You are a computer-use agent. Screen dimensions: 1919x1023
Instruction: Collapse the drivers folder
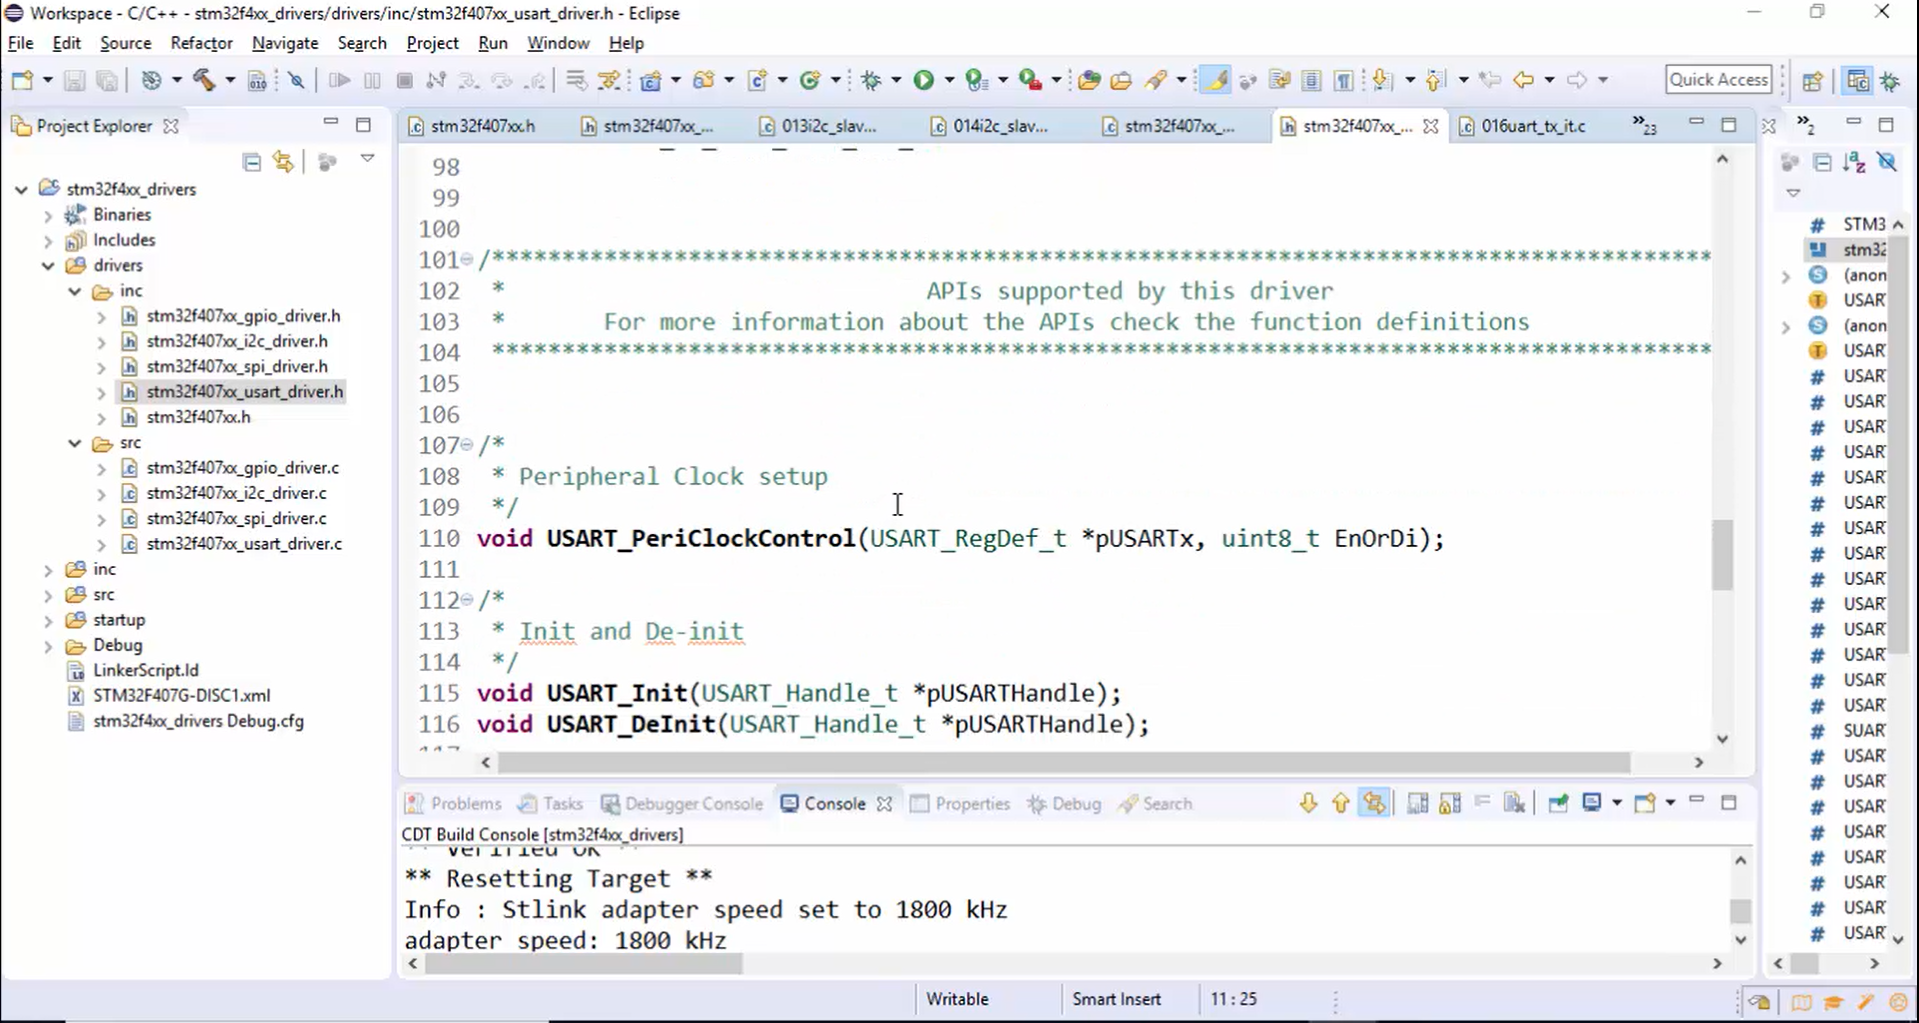[x=48, y=266]
